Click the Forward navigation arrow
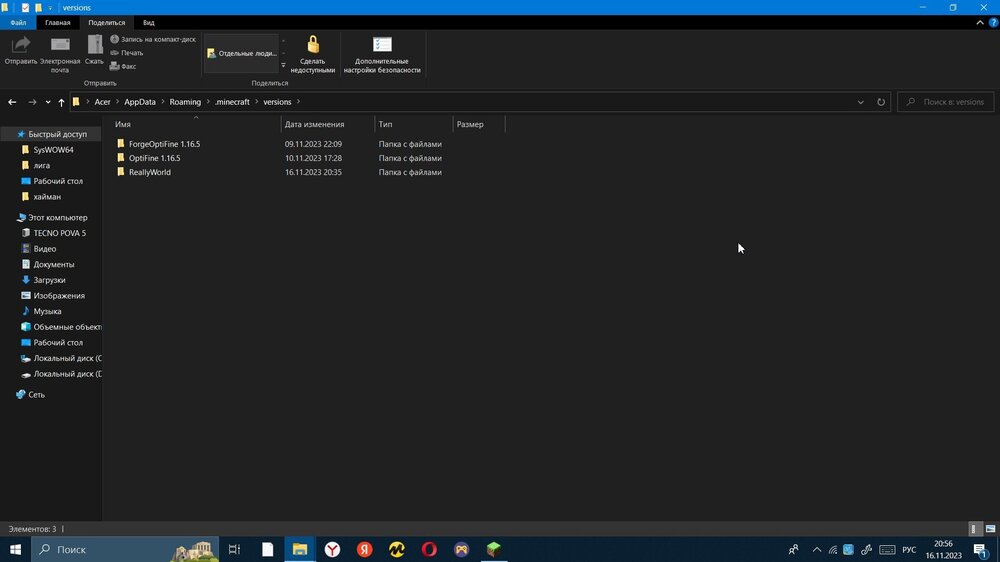Image resolution: width=1000 pixels, height=562 pixels. click(32, 102)
